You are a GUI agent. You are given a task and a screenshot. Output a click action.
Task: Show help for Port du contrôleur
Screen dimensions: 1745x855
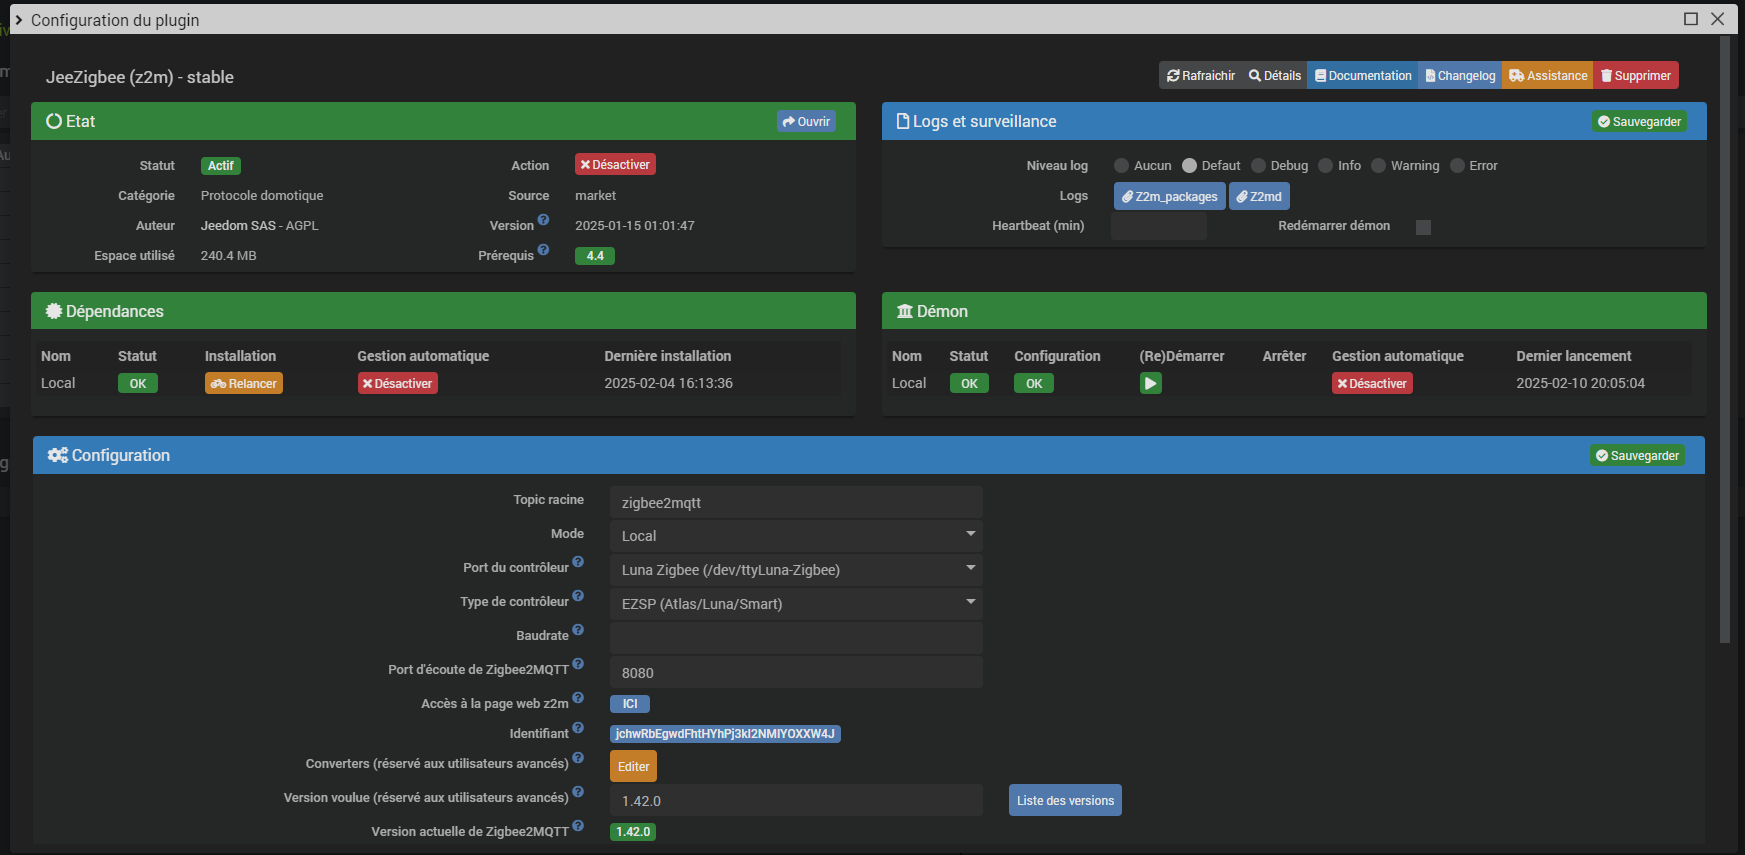[578, 562]
